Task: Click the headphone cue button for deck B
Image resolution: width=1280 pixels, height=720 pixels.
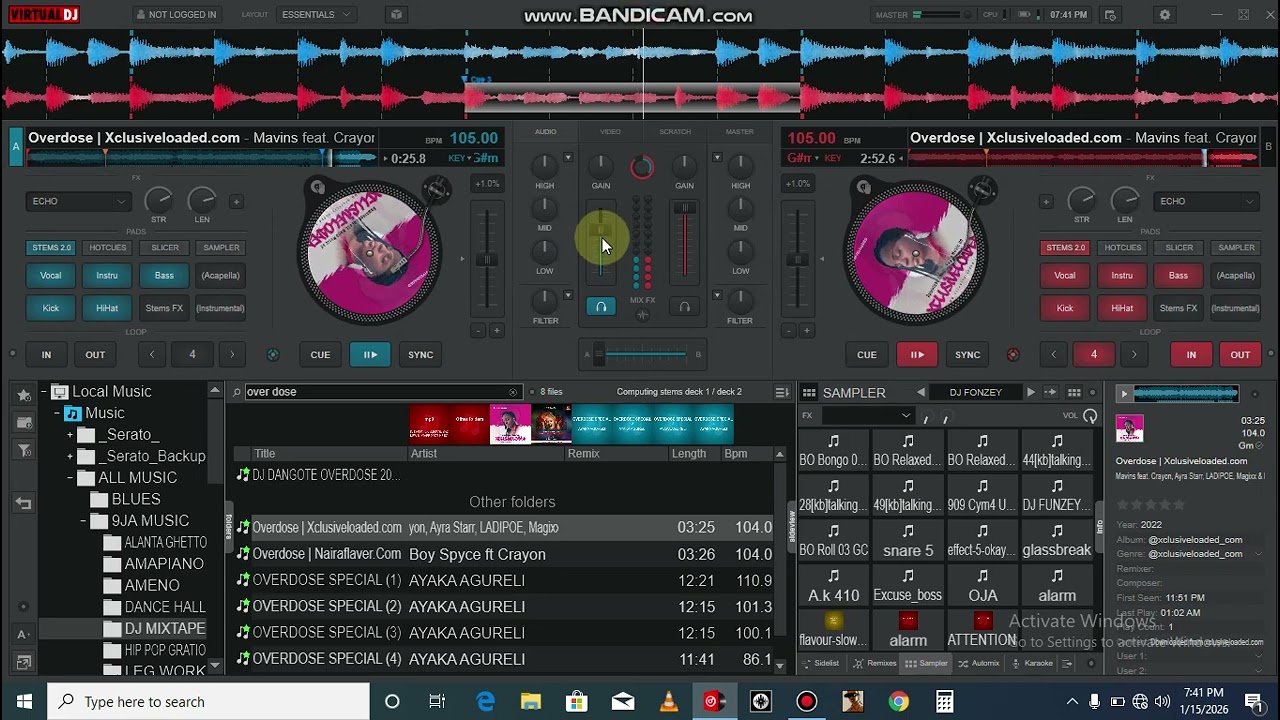Action: [685, 307]
